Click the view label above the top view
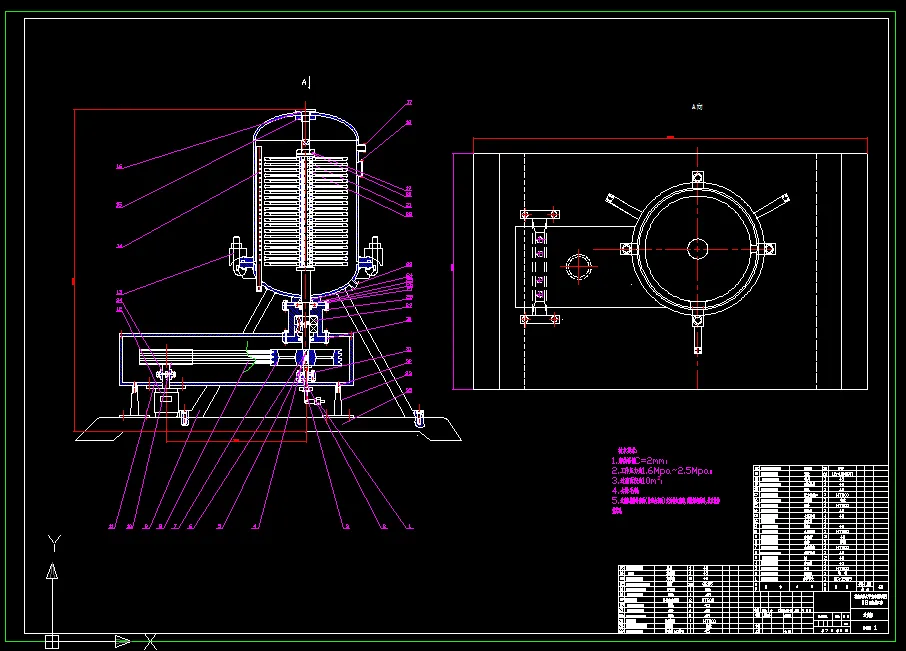 tap(697, 106)
